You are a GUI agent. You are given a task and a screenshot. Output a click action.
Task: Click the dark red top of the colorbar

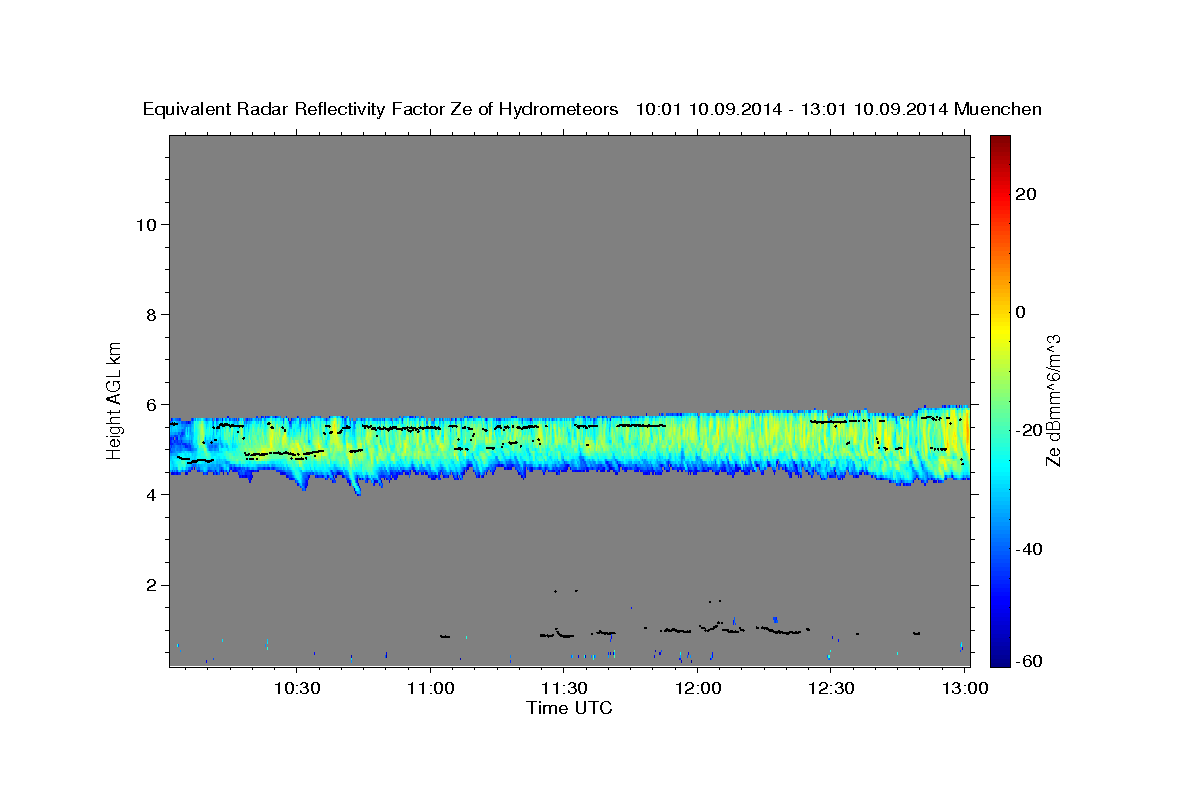coord(999,145)
